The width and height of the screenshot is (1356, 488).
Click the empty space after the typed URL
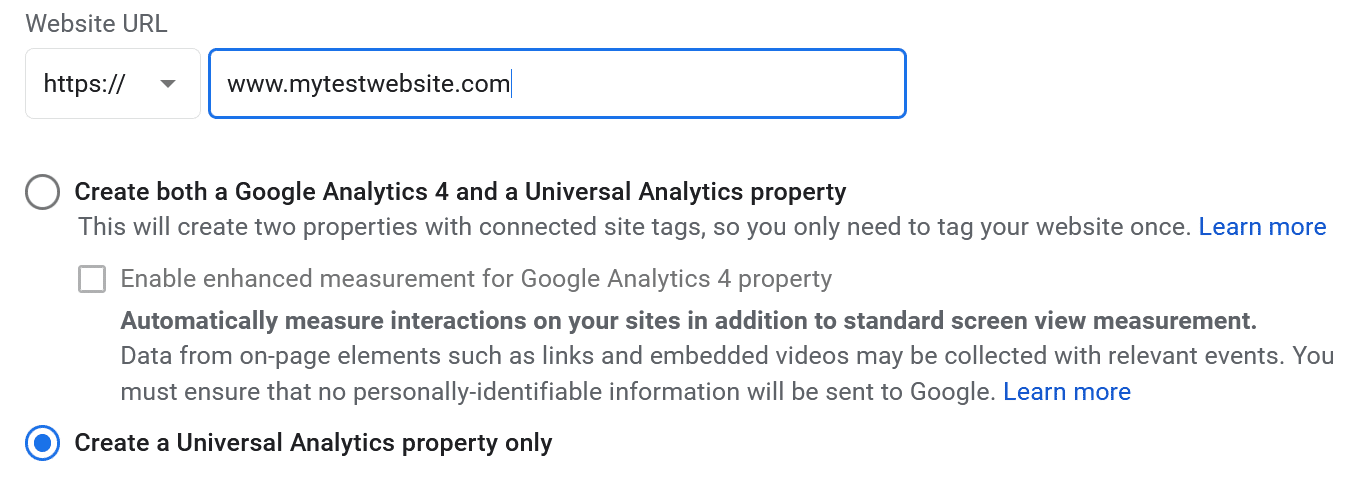point(700,84)
